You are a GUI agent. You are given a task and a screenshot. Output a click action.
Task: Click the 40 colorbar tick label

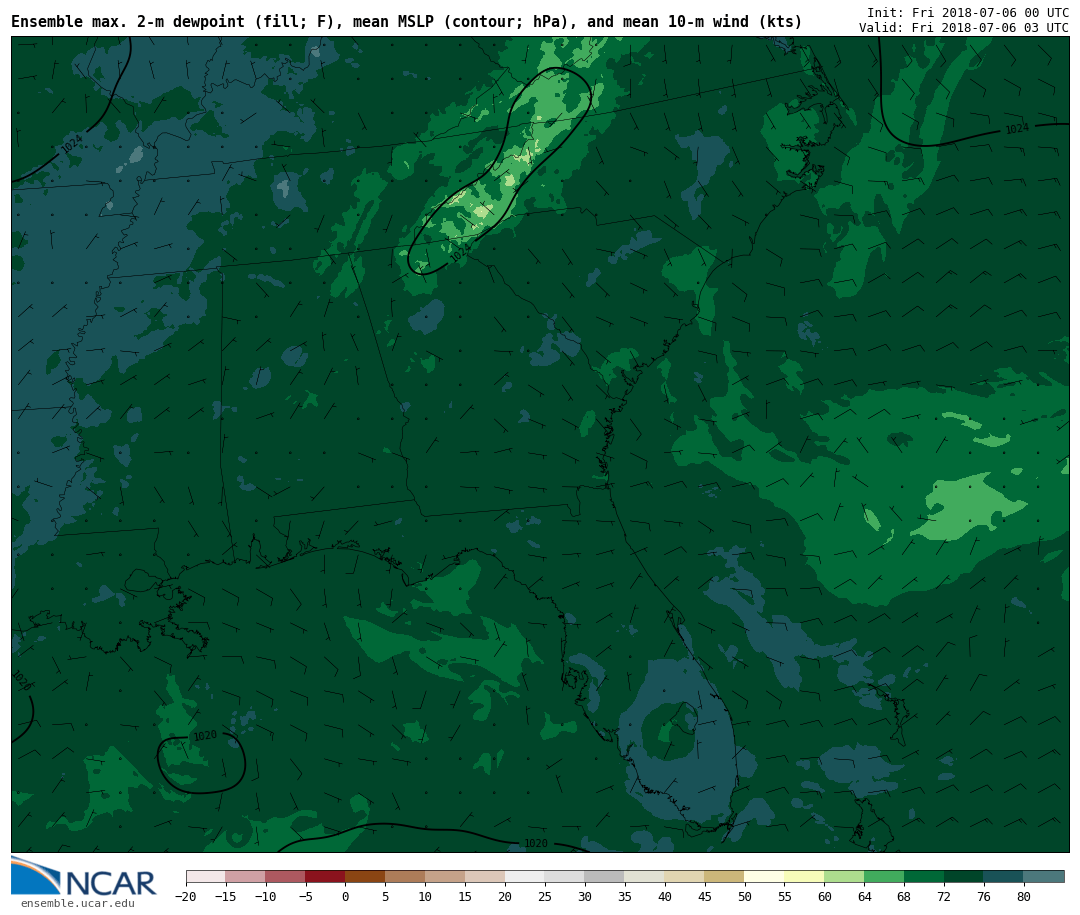[x=665, y=896]
